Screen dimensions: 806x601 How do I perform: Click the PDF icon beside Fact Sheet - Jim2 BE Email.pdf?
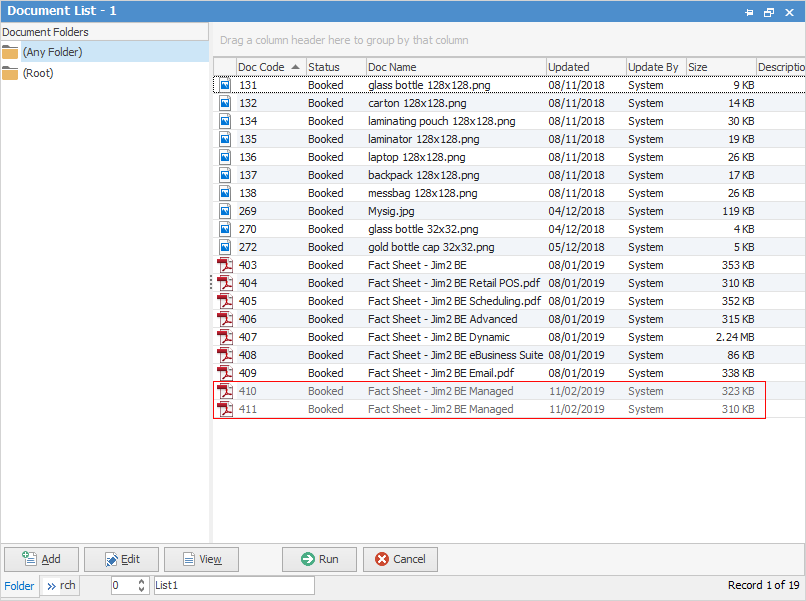point(224,373)
